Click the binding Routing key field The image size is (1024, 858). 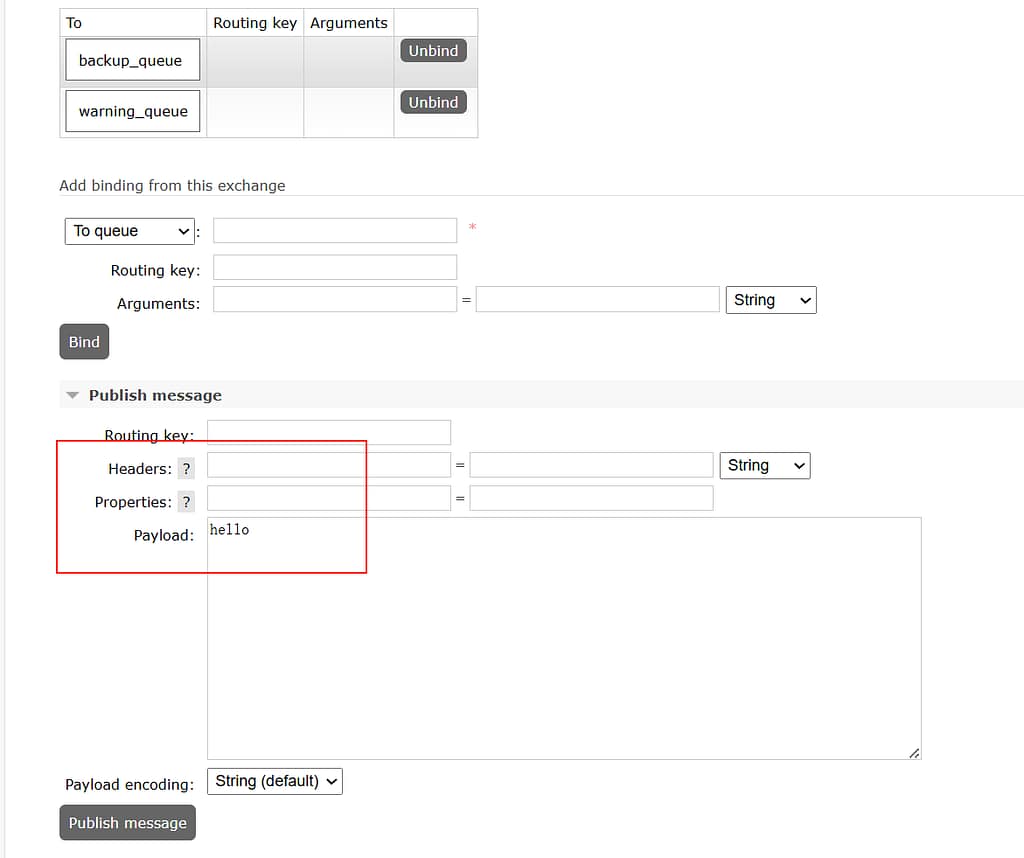[334, 268]
